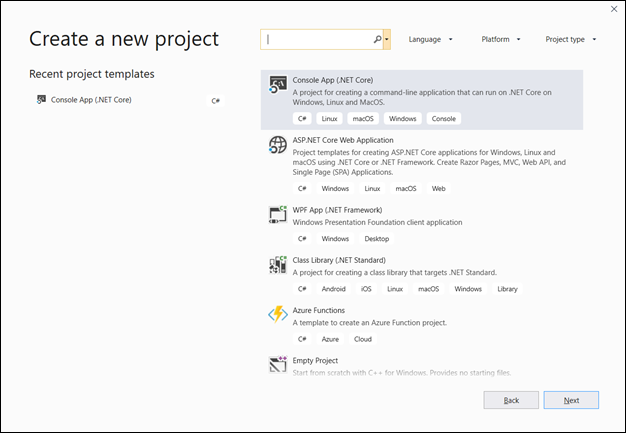Choose the WPF App (.NET Framework) template title
This screenshot has width=626, height=433.
[334, 210]
